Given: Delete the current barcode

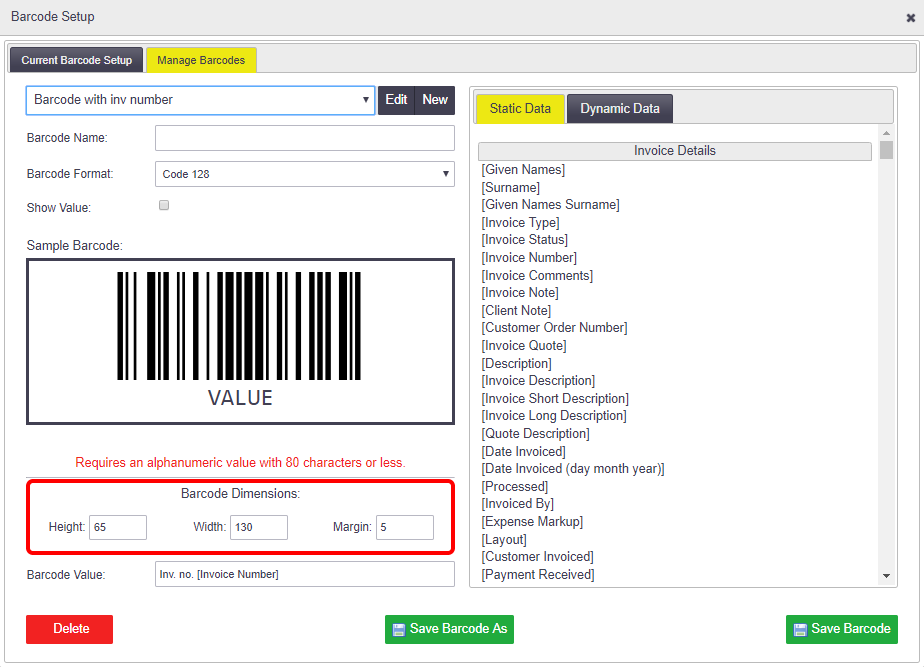Looking at the screenshot, I should (70, 629).
